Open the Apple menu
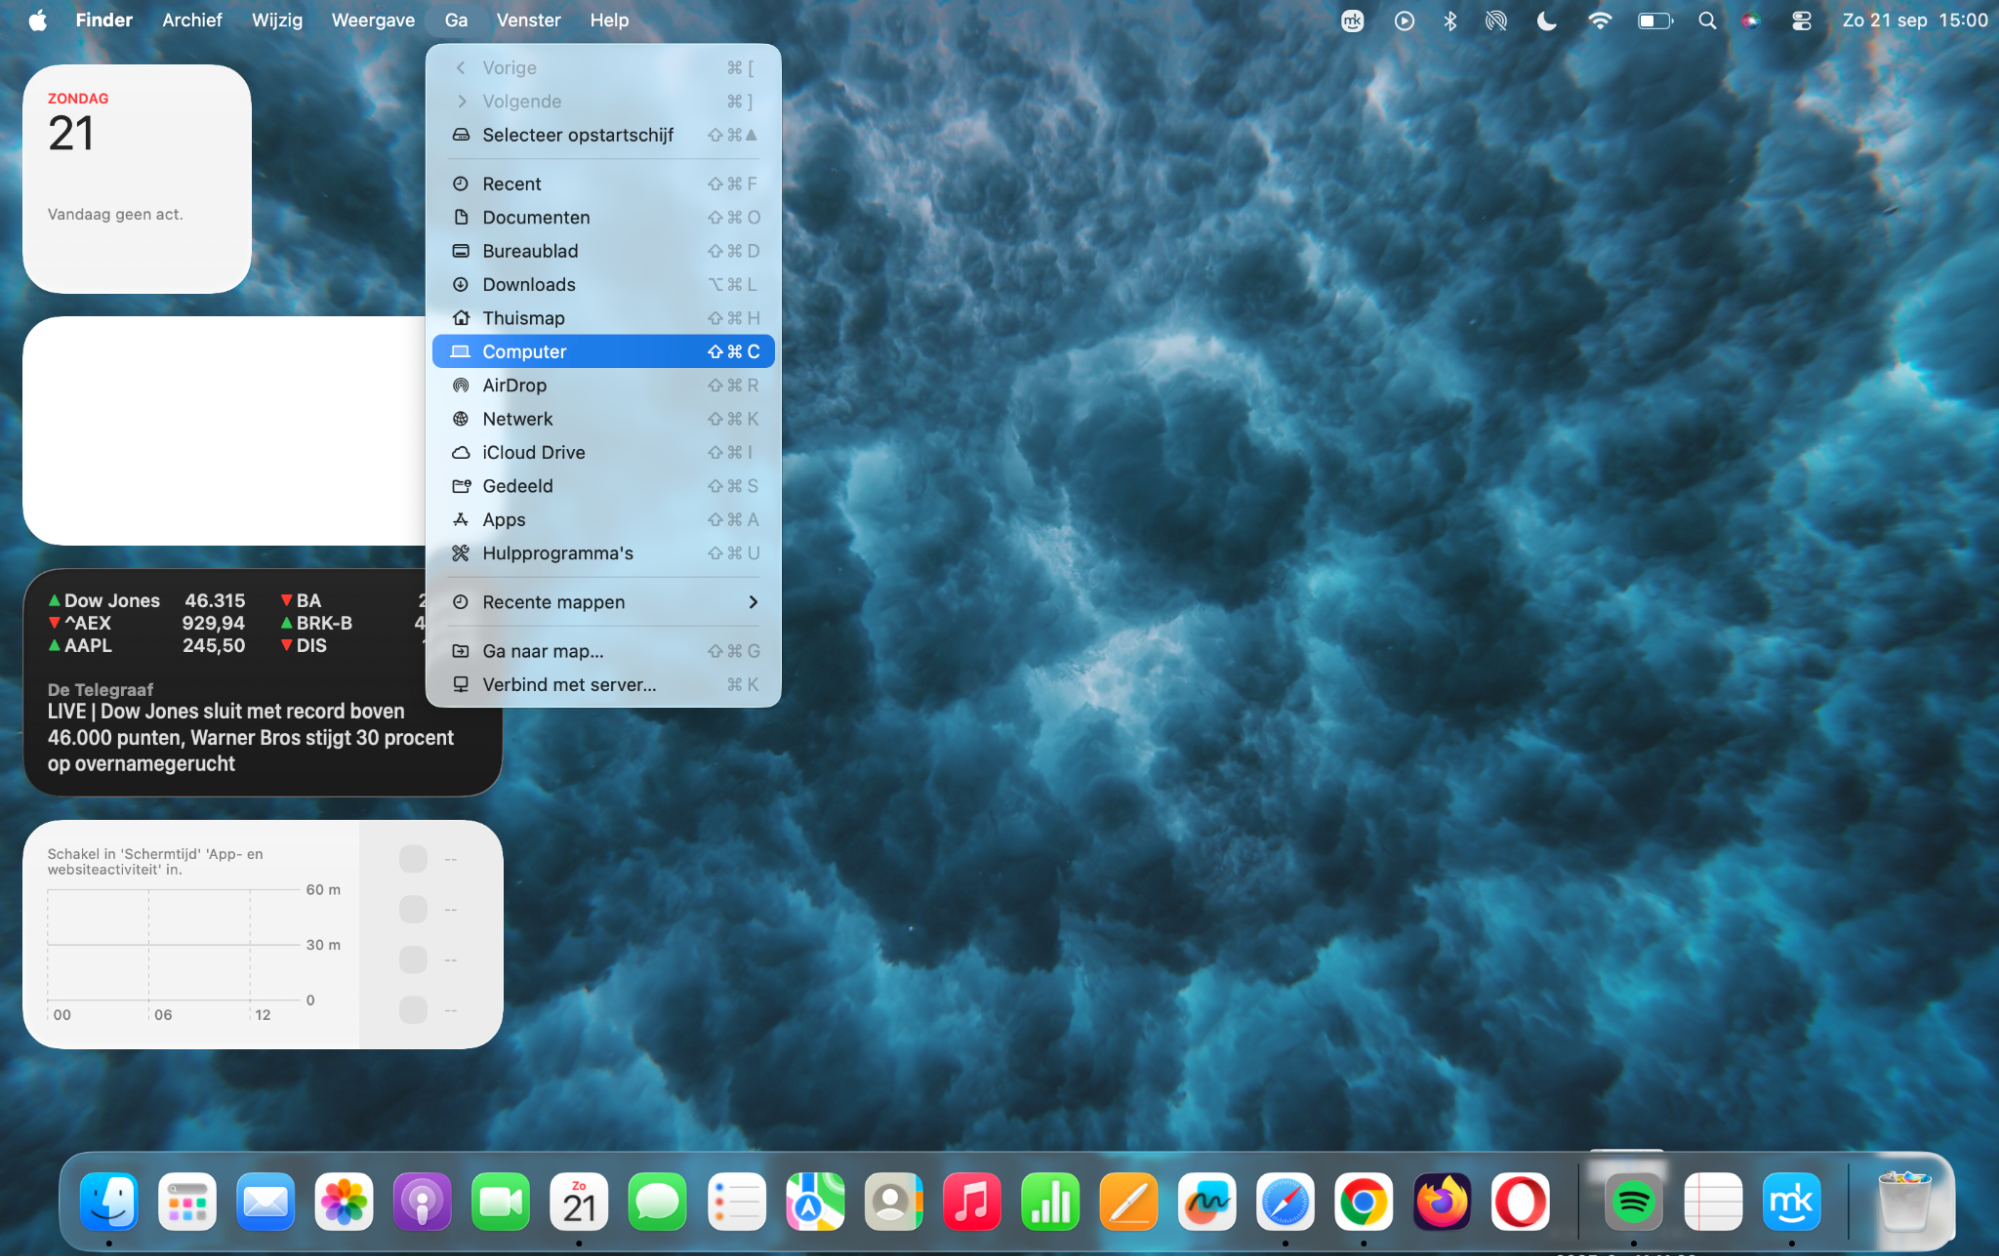Screen dimensions: 1999x1257 (x=36, y=19)
